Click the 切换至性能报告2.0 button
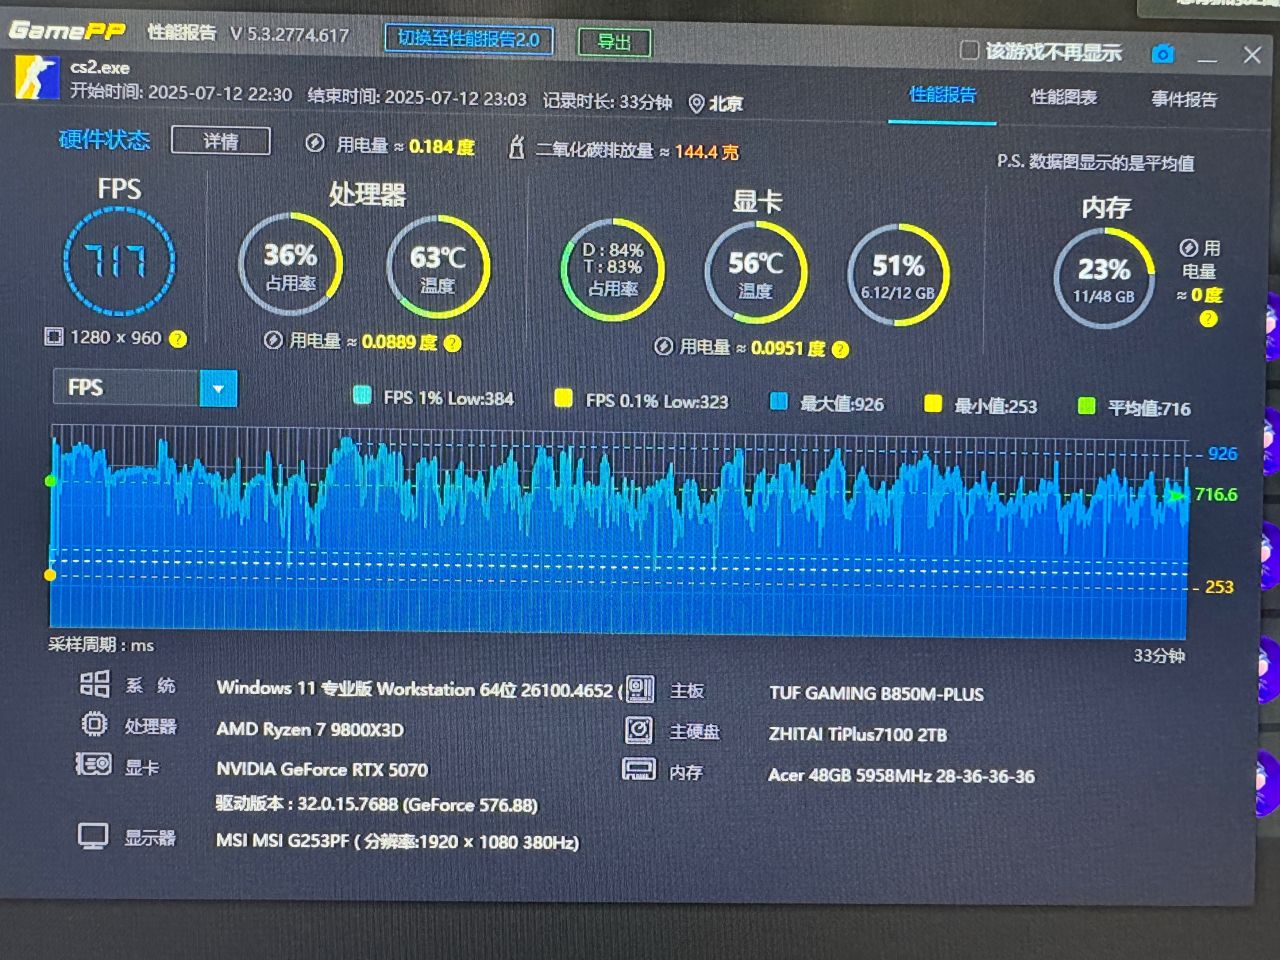 [x=469, y=39]
